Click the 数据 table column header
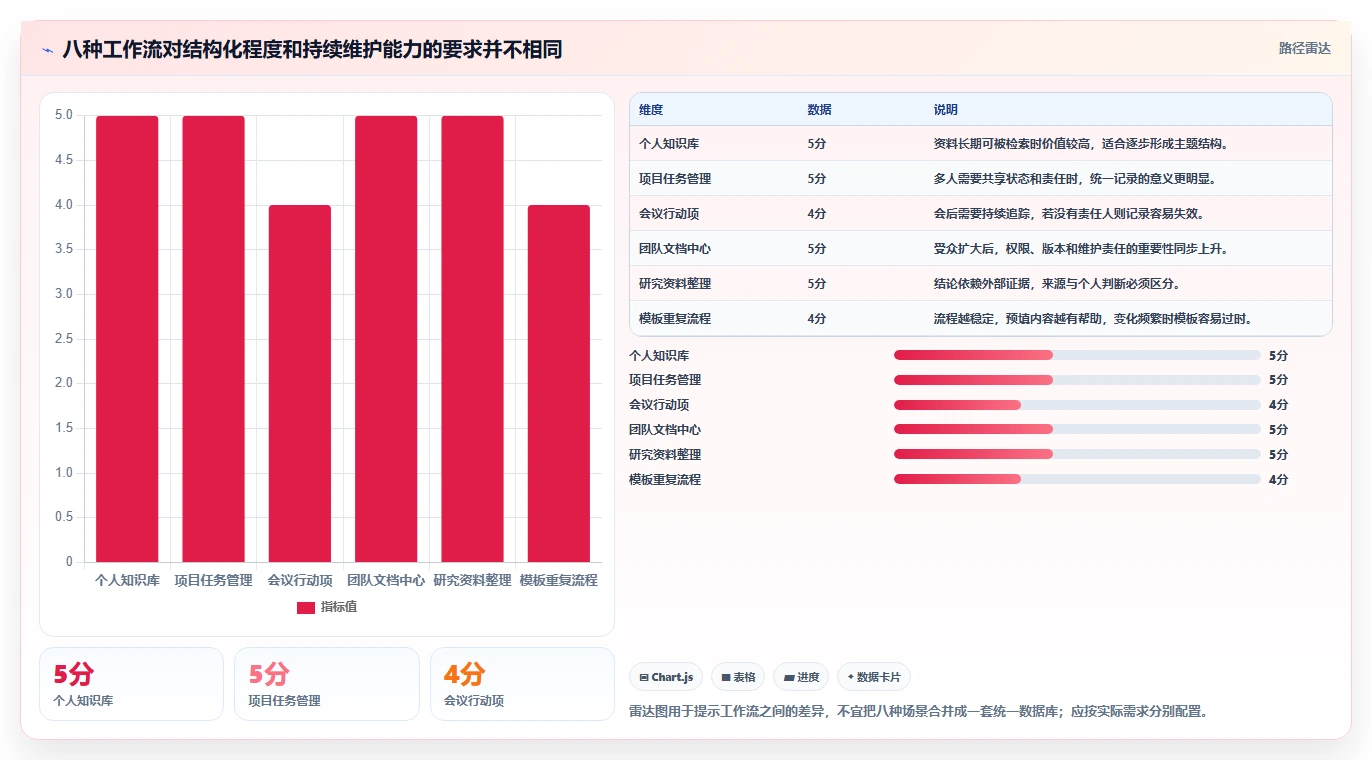Viewport: 1372px width, 760px height. (820, 110)
